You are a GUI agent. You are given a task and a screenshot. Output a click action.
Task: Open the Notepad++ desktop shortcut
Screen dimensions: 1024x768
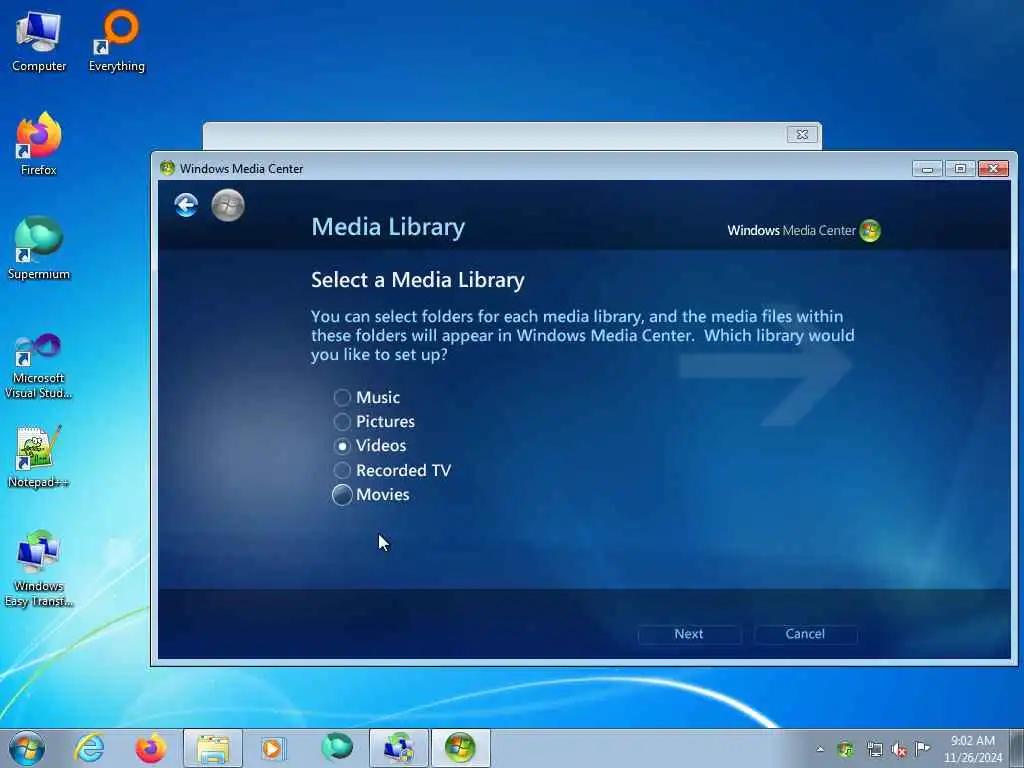coord(39,457)
